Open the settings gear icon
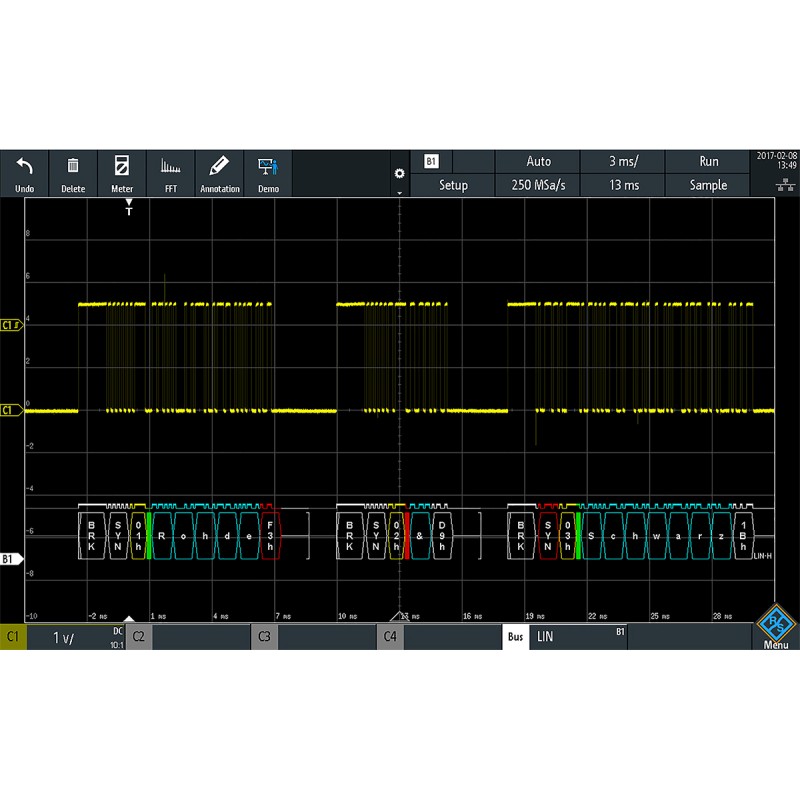 400,172
